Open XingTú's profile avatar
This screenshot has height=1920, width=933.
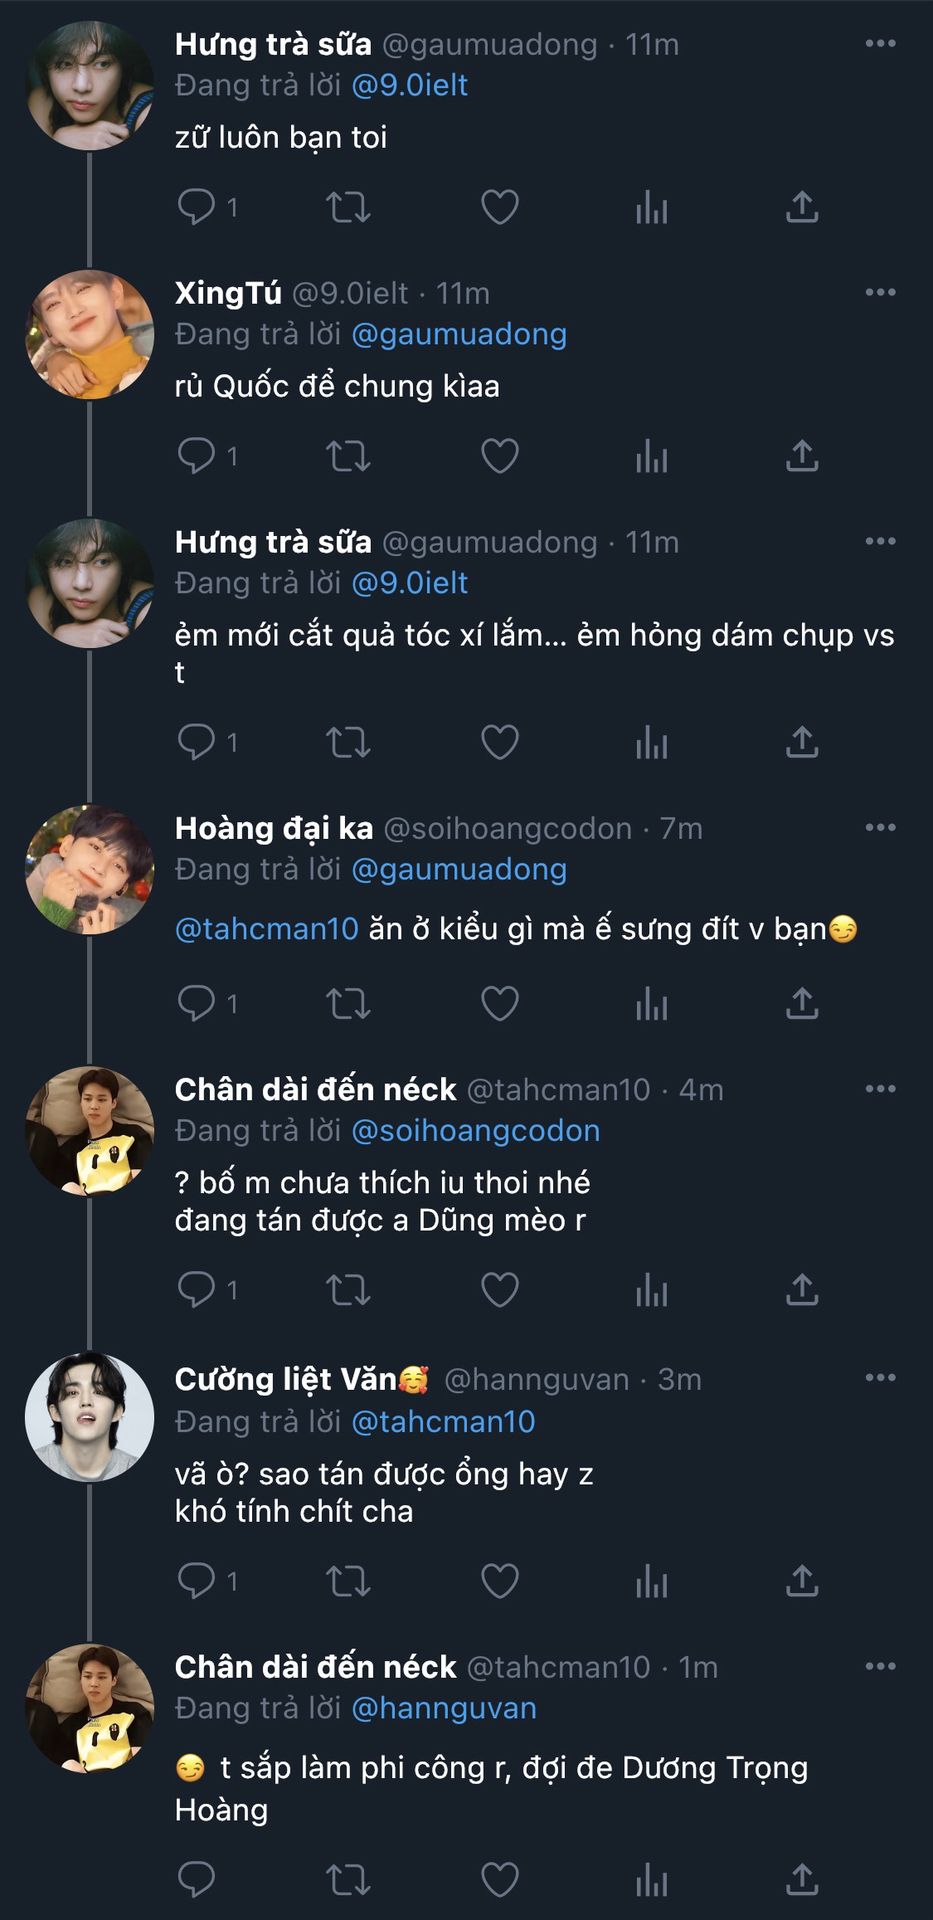coord(90,334)
